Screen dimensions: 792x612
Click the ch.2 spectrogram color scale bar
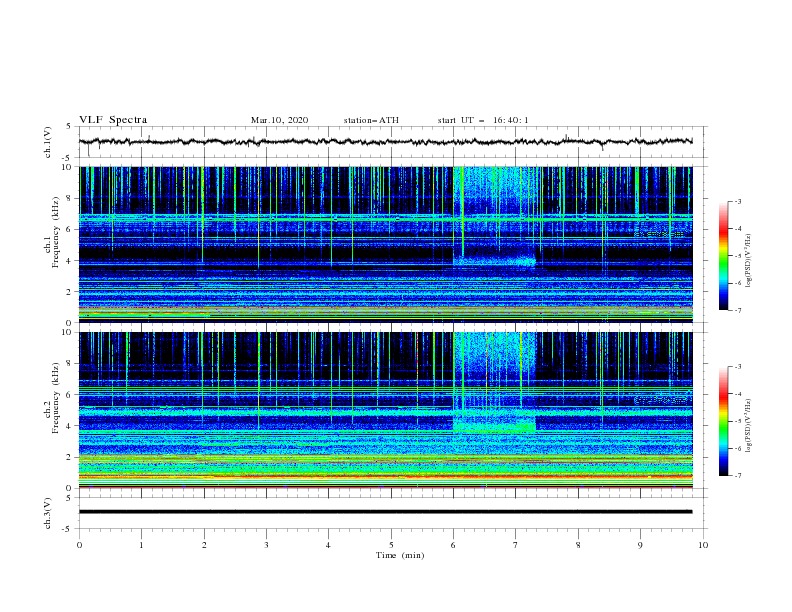coord(723,421)
